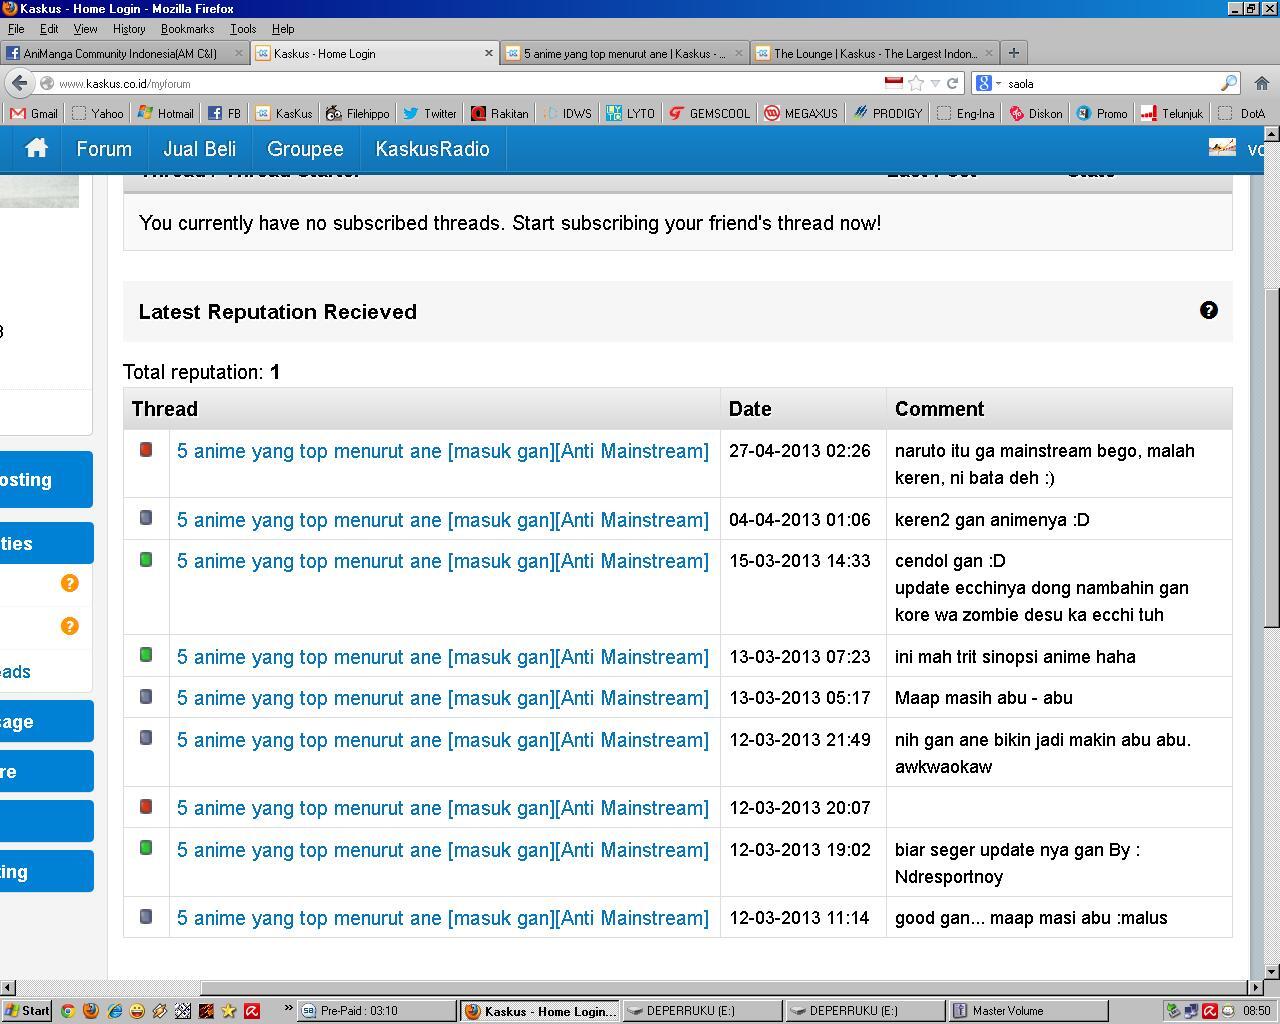Image resolution: width=1280 pixels, height=1024 pixels.
Task: Expand hidden quick launch chevron
Action: 288,1008
